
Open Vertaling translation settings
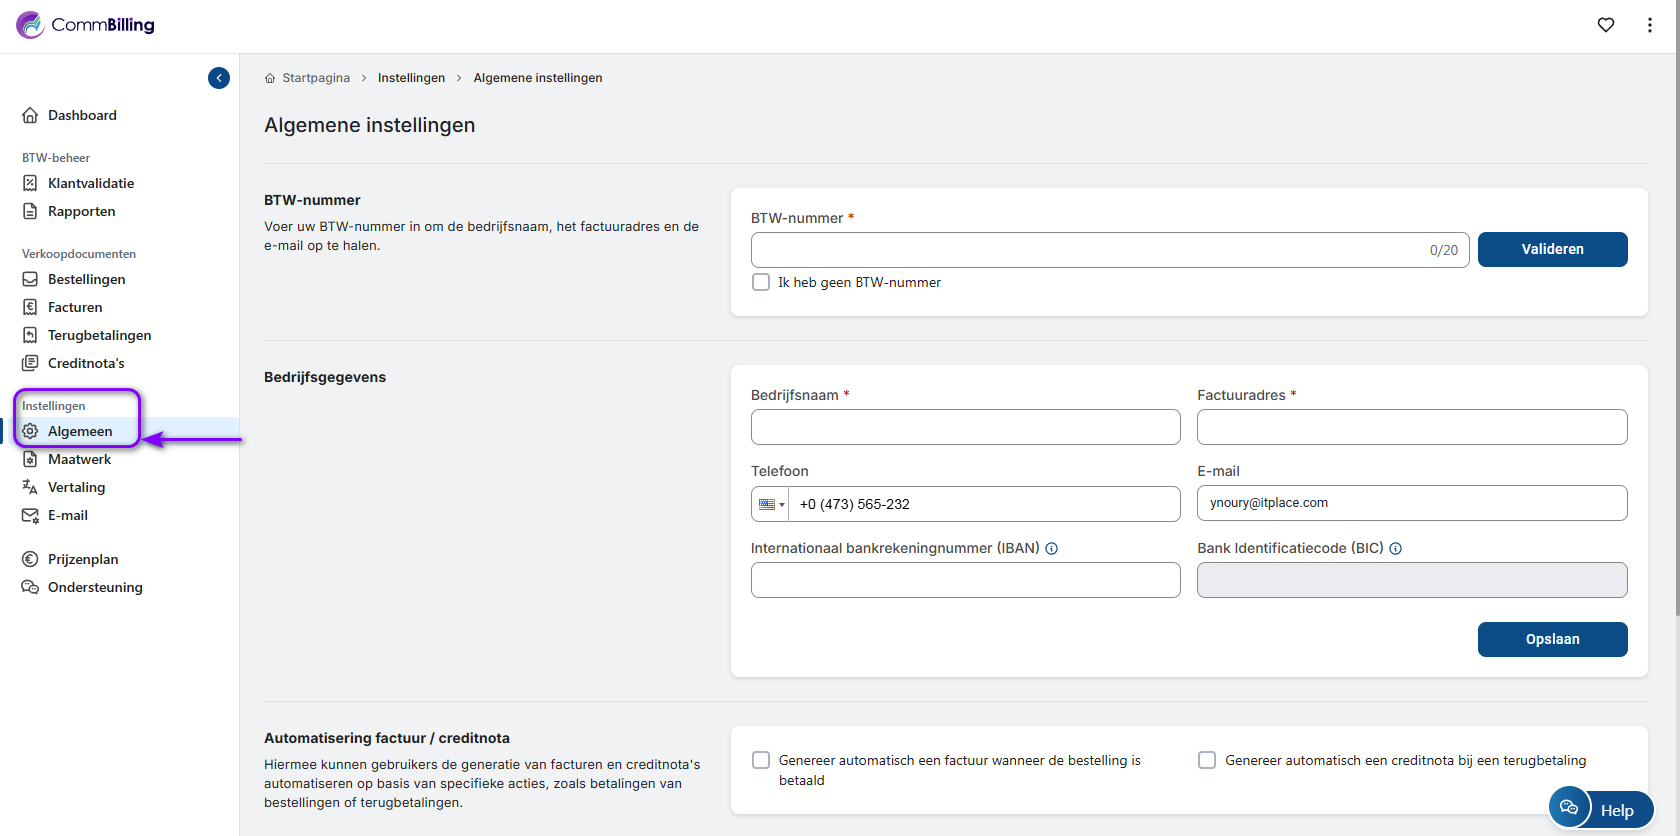point(76,487)
